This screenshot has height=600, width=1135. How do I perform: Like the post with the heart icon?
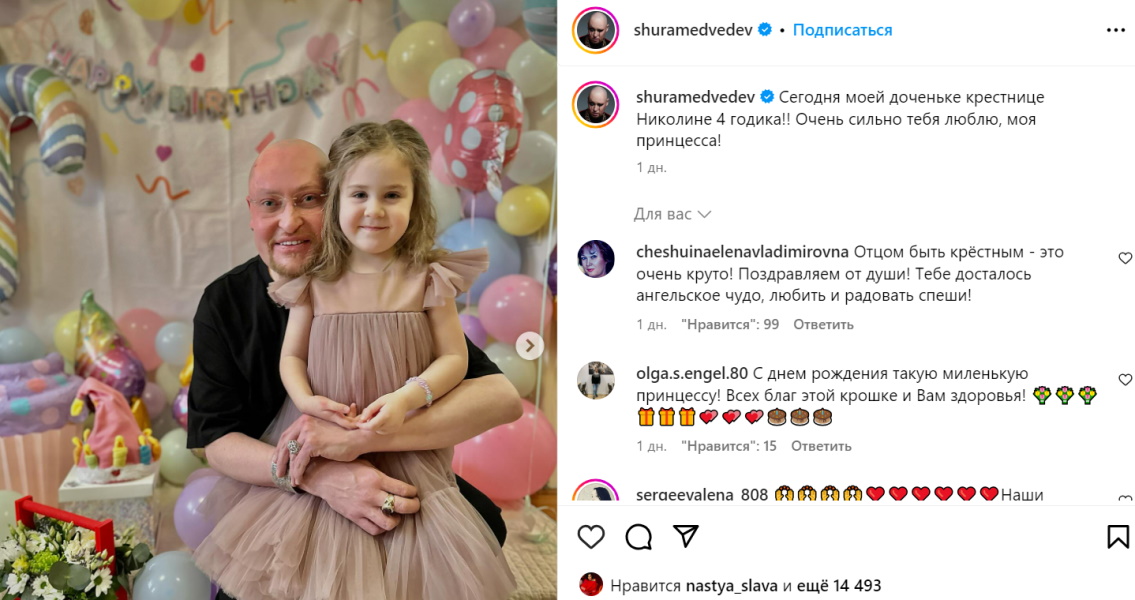tap(591, 536)
